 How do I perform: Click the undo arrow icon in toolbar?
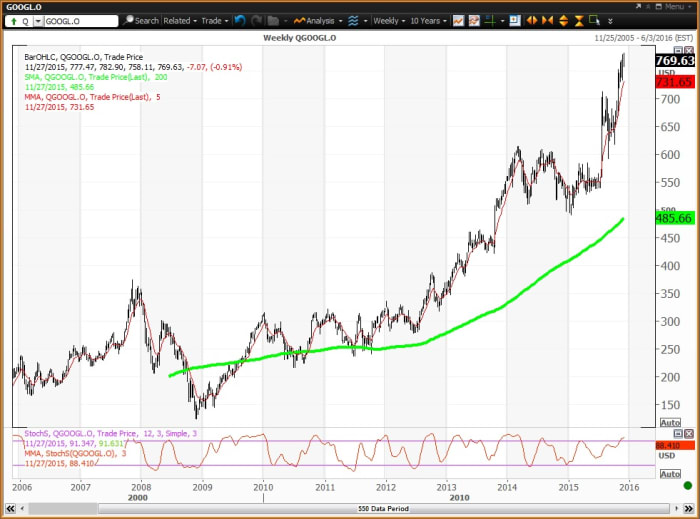(x=240, y=20)
